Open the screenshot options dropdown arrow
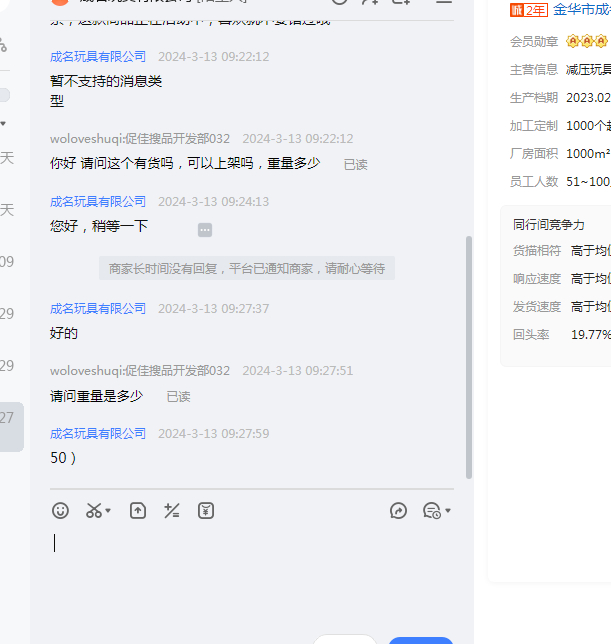The image size is (611, 644). (108, 511)
